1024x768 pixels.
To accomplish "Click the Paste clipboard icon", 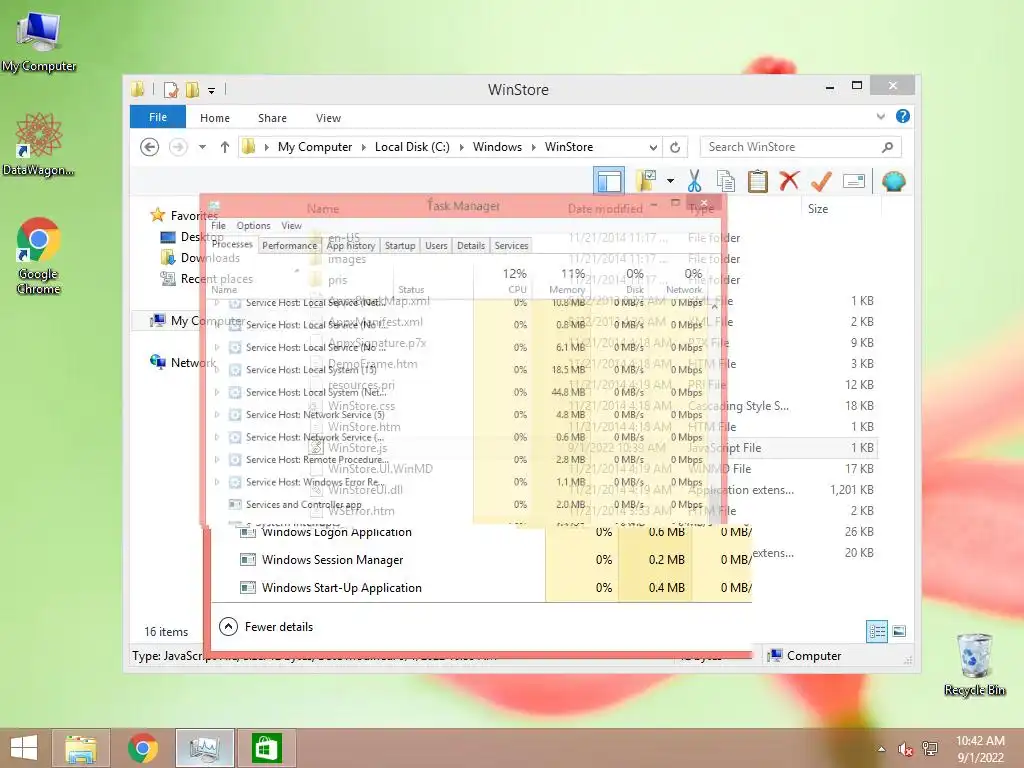I will click(x=758, y=181).
